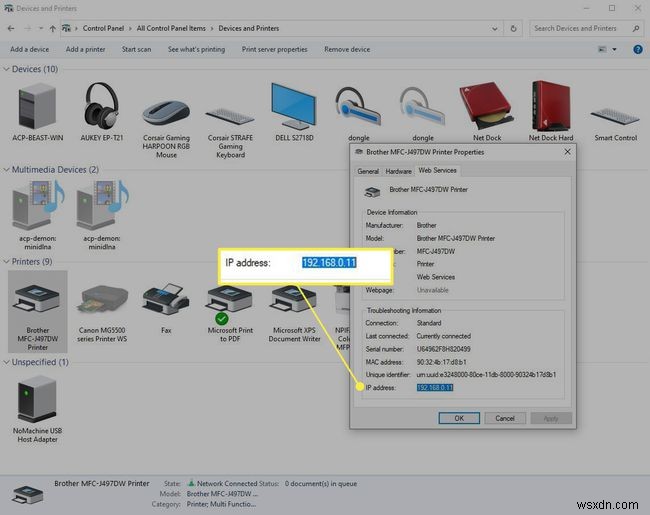Click the Unavailable webpage text

coord(433,290)
